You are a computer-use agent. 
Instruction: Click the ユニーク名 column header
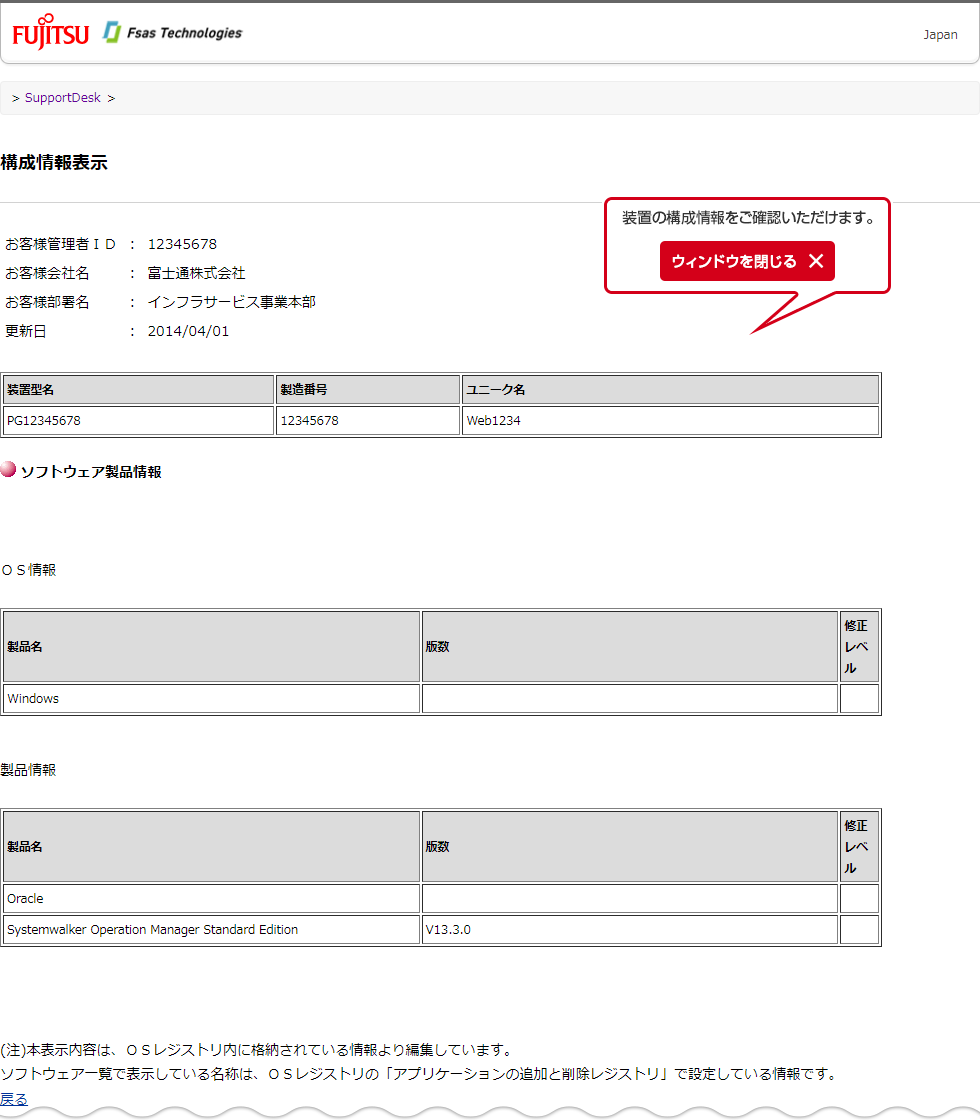tap(670, 389)
